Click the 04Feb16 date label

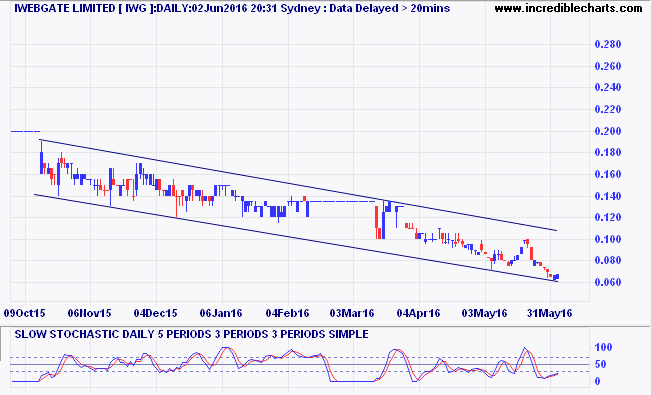(x=287, y=313)
